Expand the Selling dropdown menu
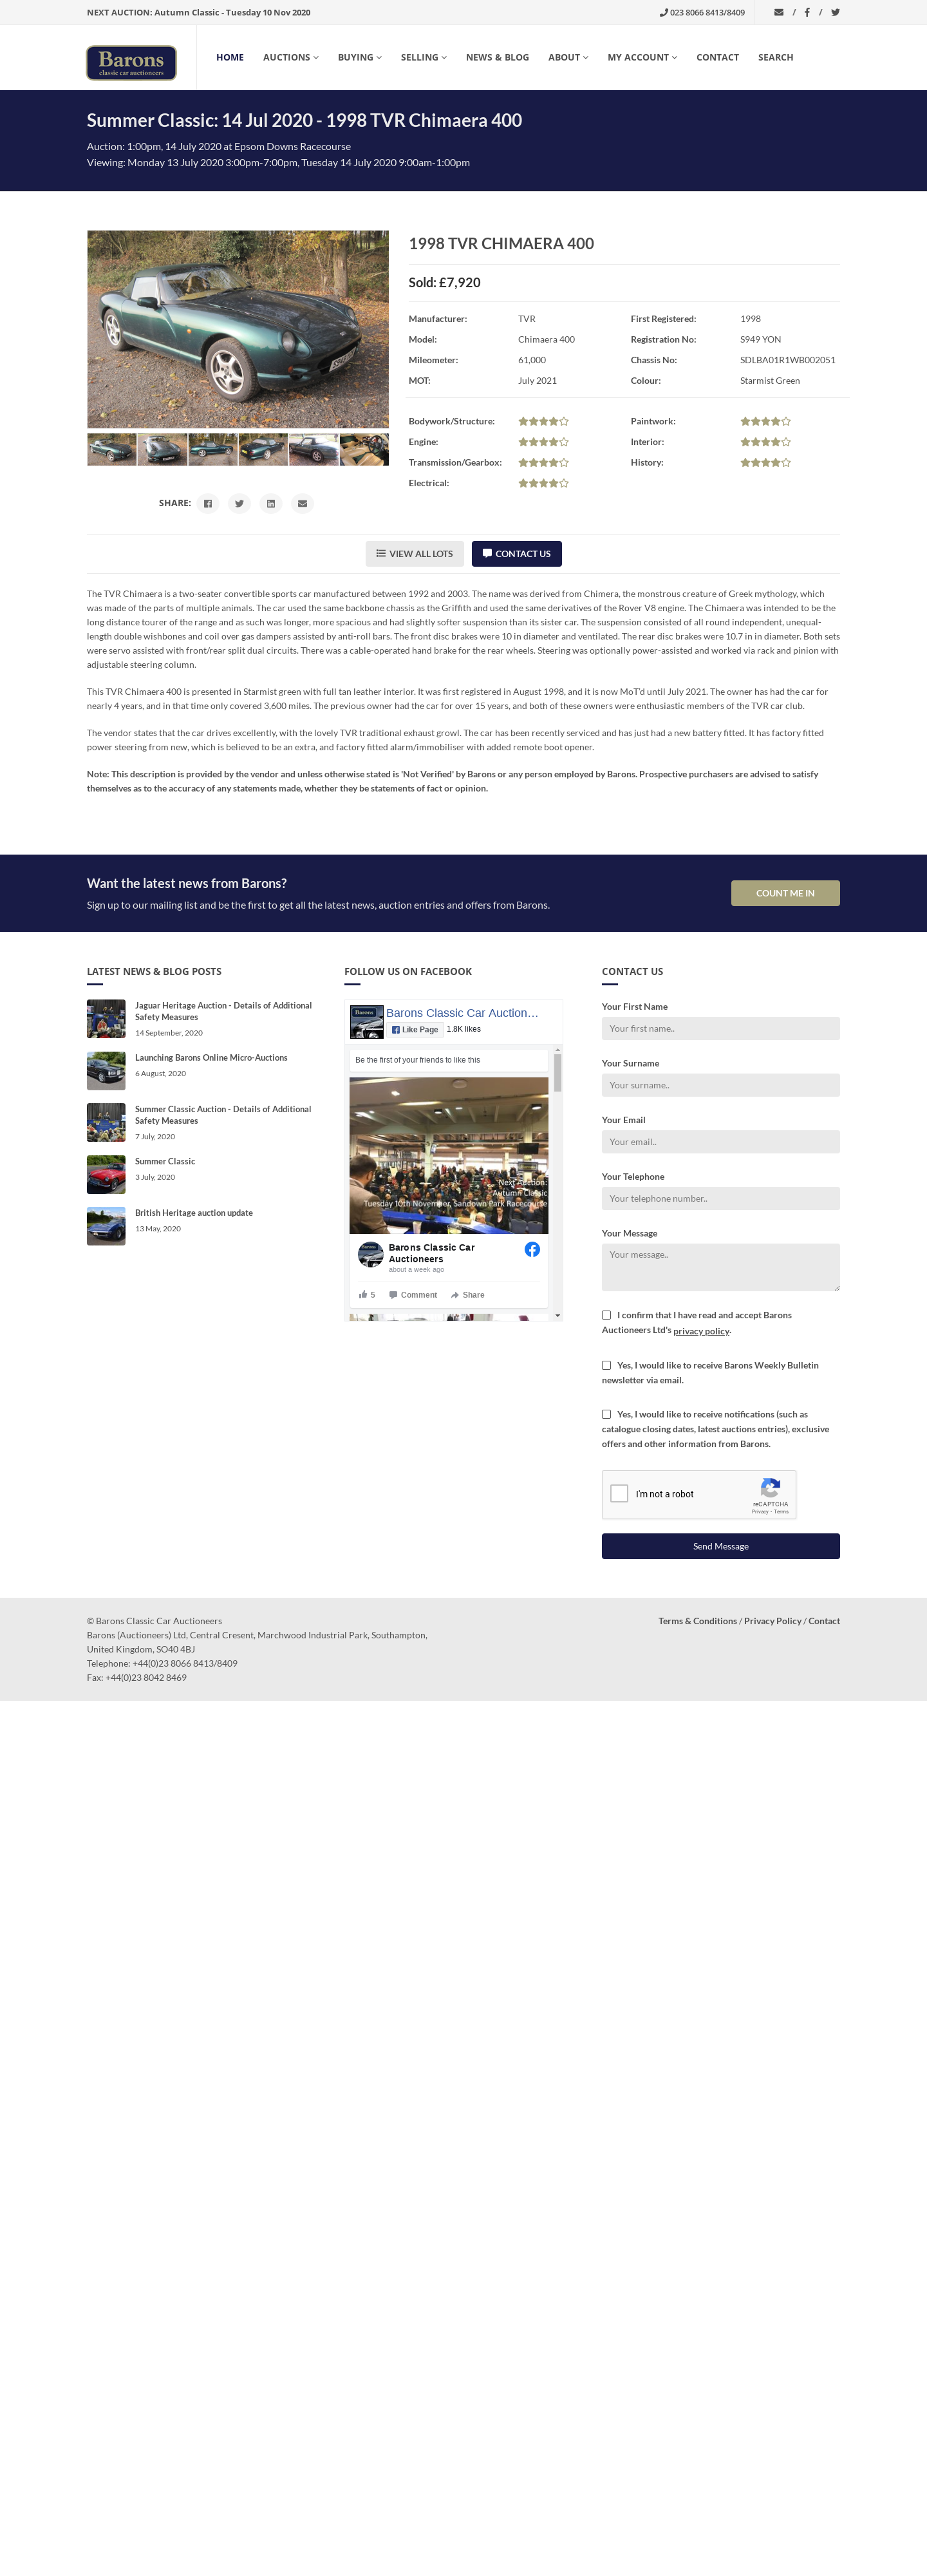The height and width of the screenshot is (2576, 927). (x=424, y=57)
